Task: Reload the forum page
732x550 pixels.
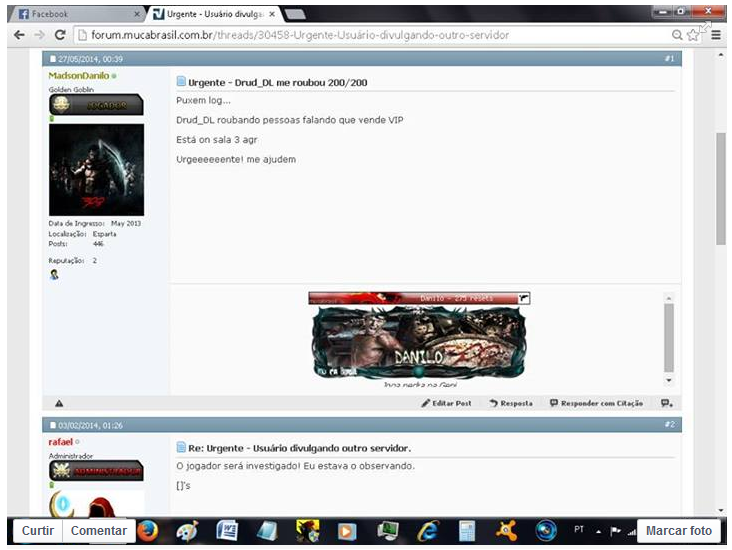Action: [x=59, y=35]
